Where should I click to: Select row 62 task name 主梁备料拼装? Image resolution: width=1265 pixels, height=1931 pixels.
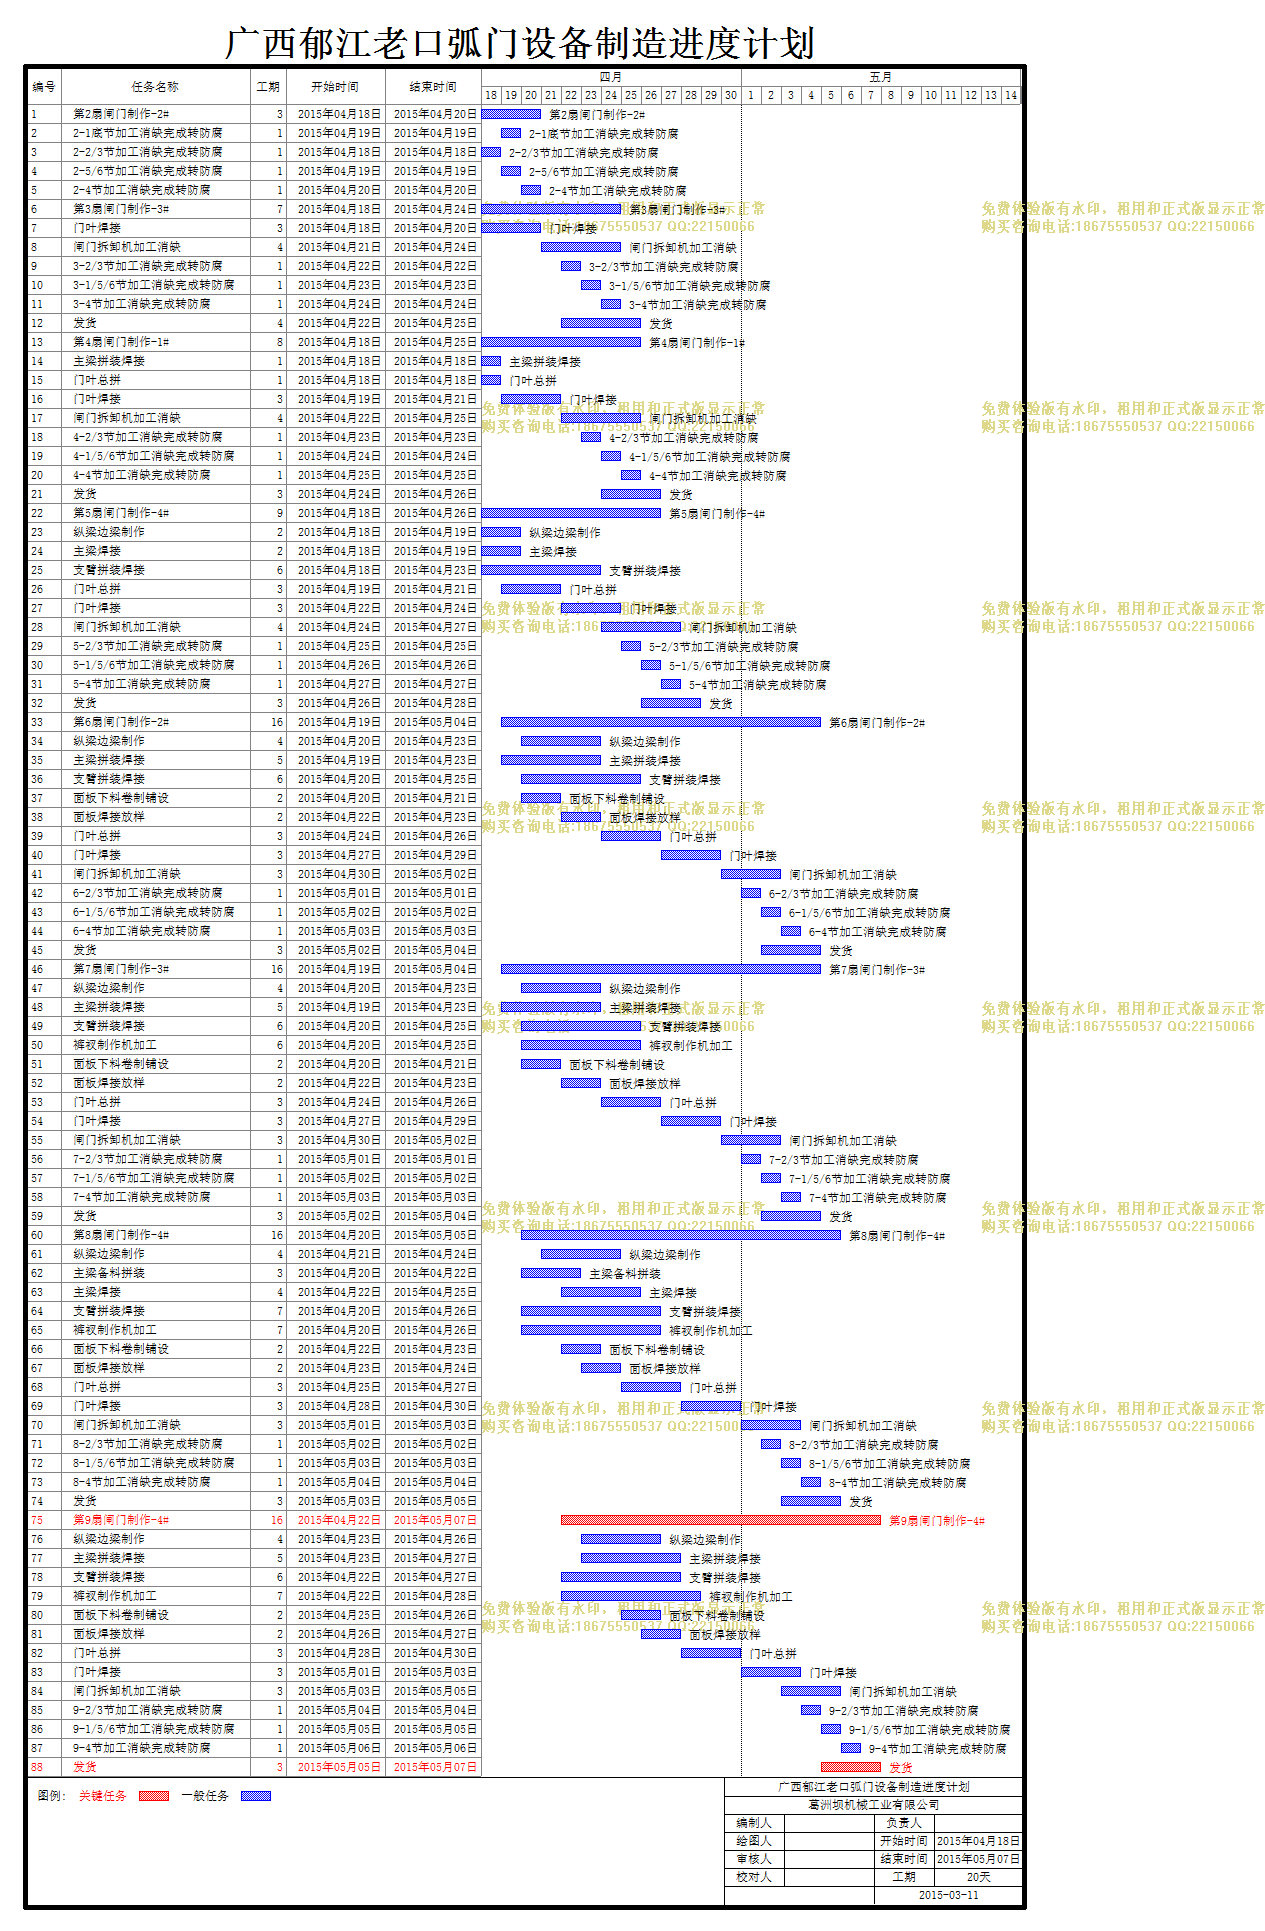pos(108,1273)
